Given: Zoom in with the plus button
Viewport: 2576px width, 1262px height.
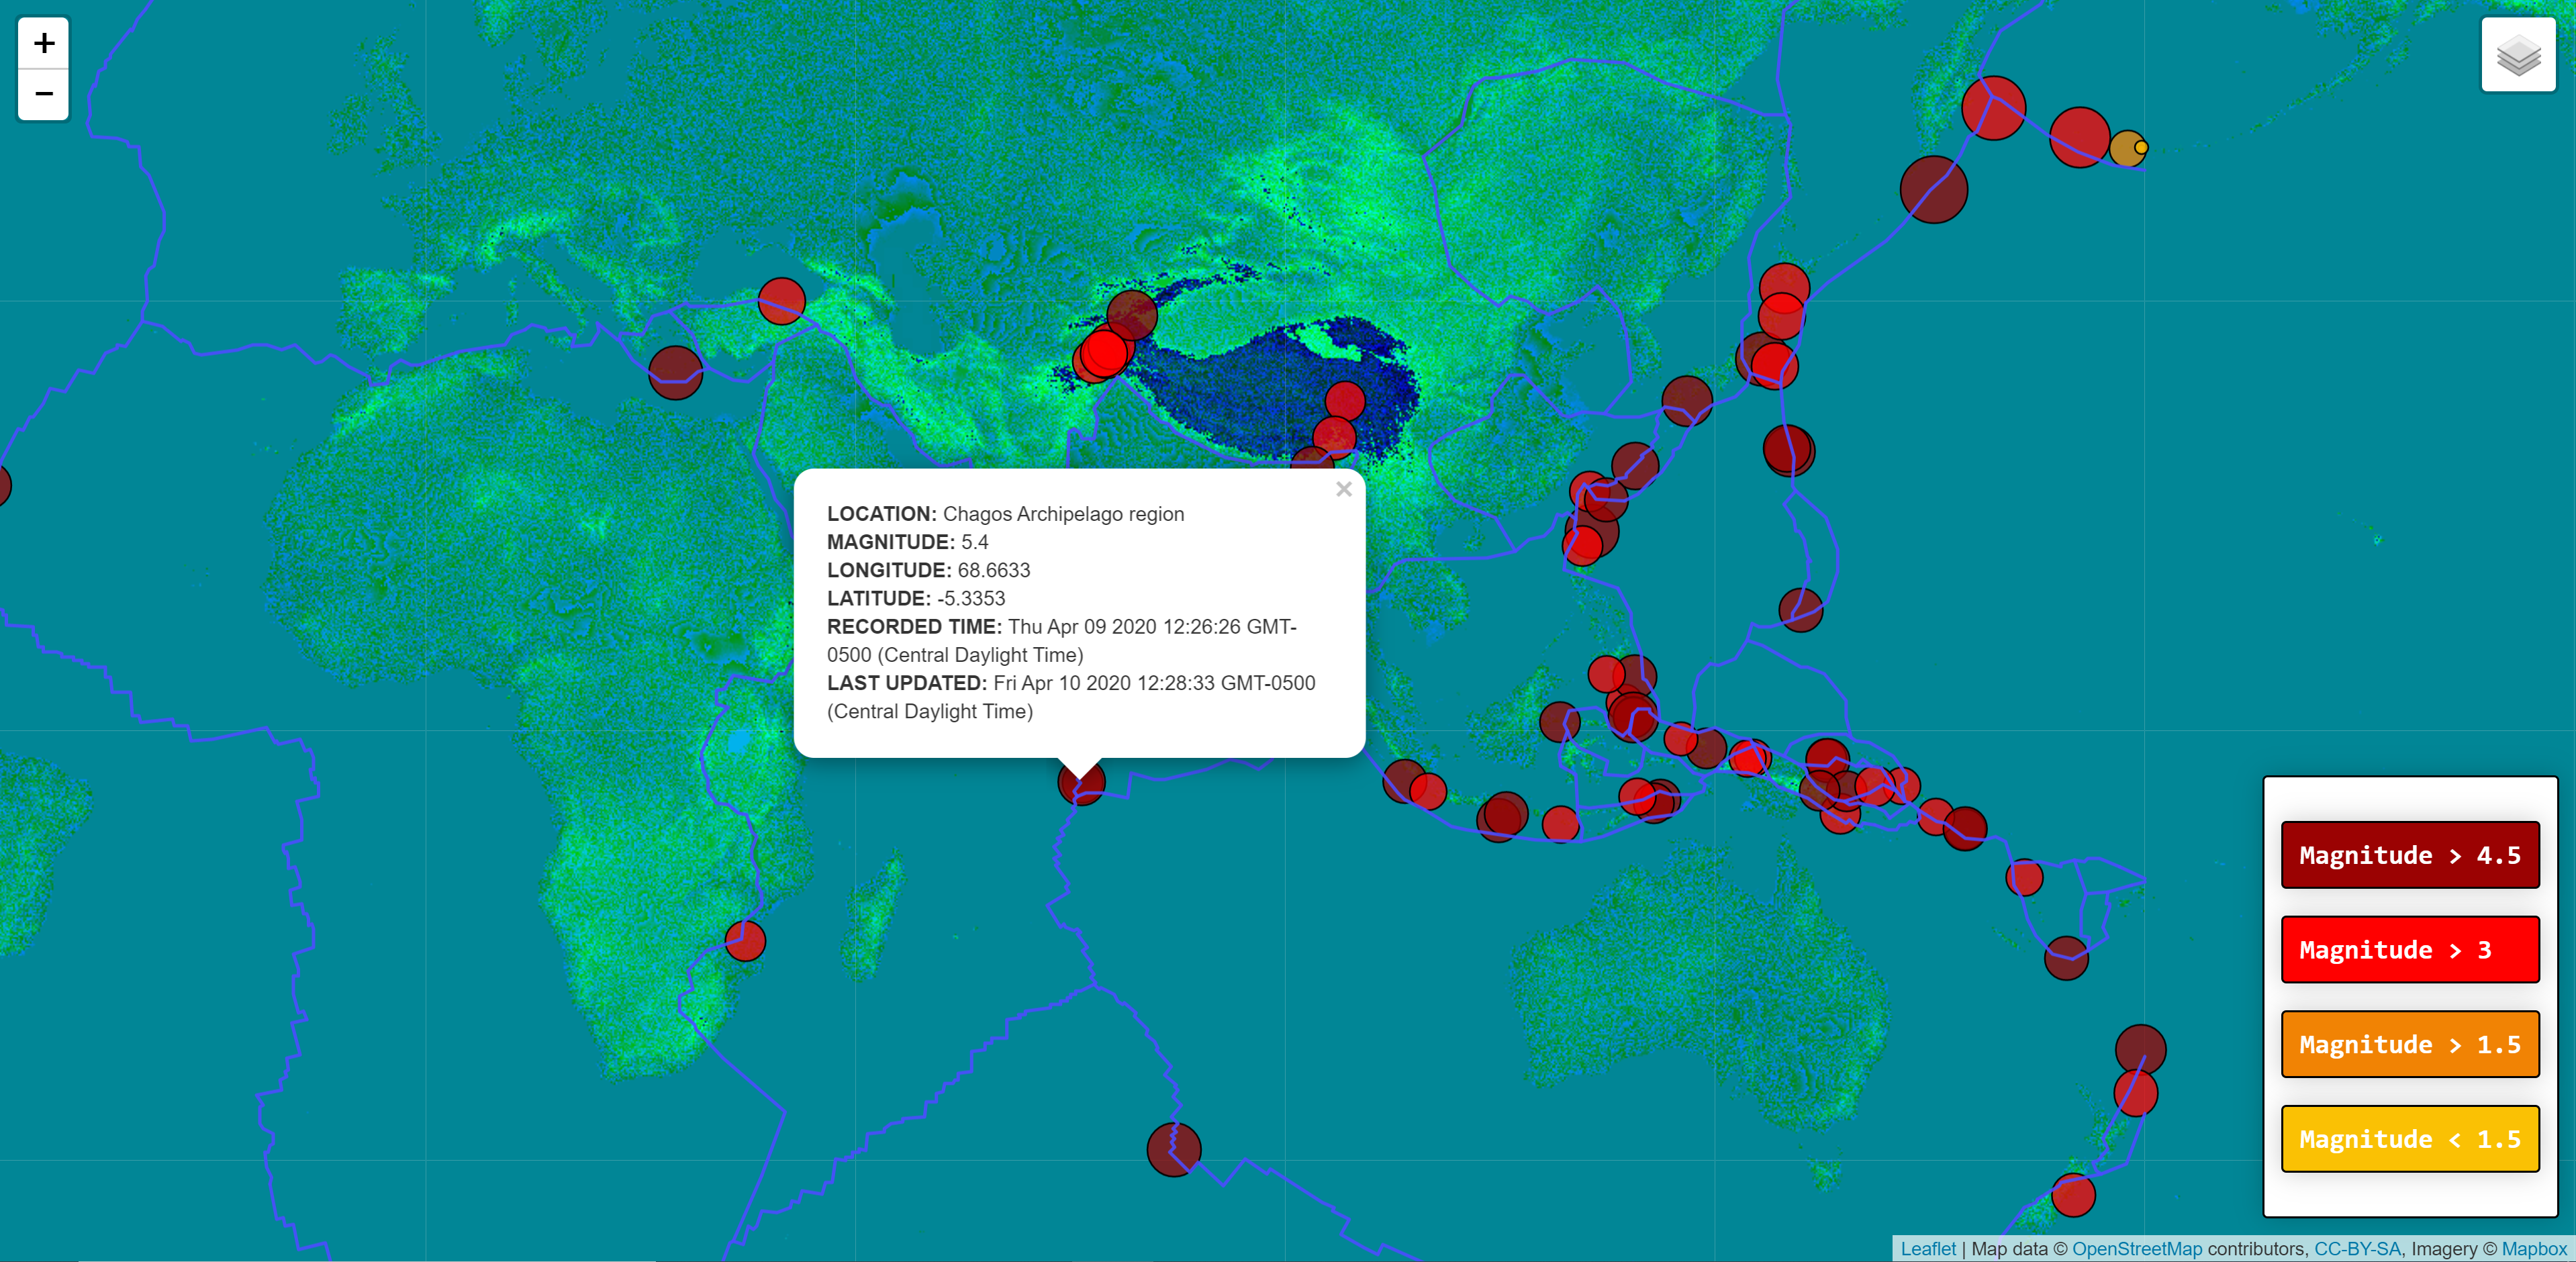Looking at the screenshot, I should (x=43, y=43).
